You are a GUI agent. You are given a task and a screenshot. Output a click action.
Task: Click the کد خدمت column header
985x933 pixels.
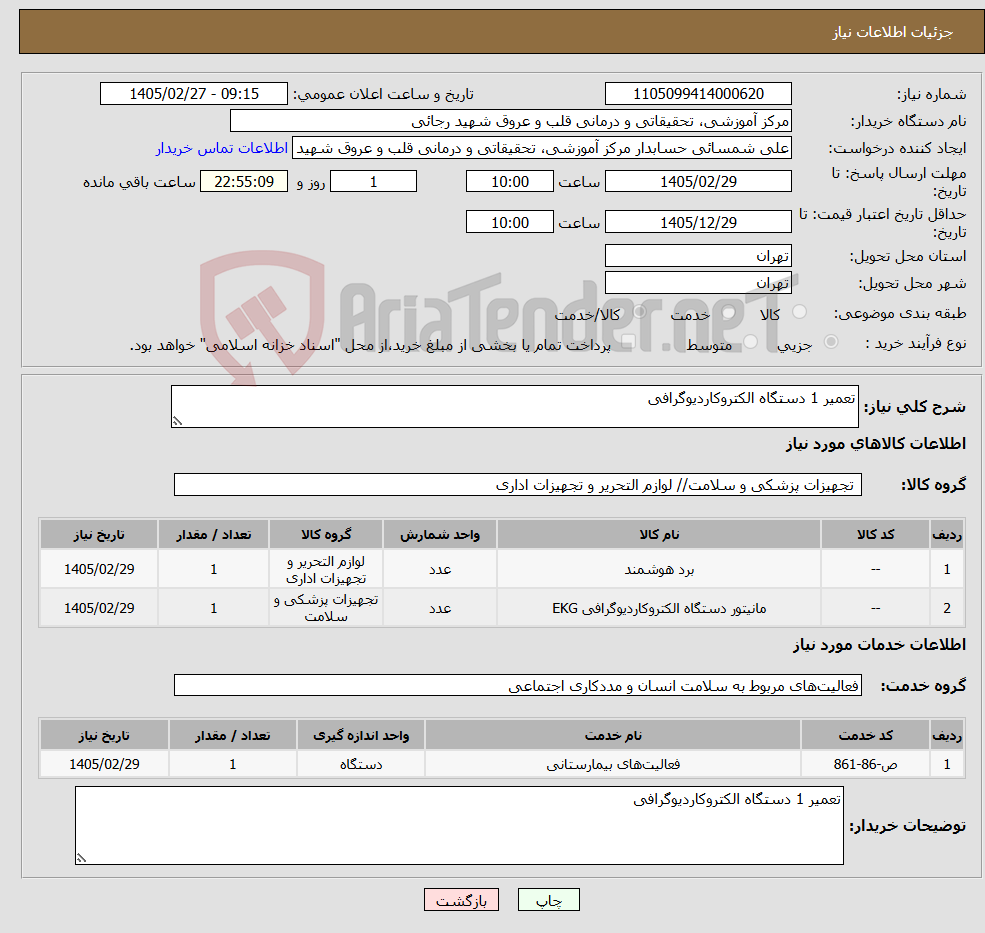(x=865, y=735)
